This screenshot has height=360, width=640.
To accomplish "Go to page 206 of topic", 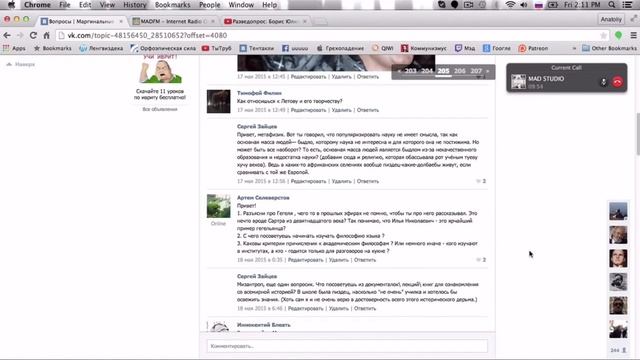I will 460,71.
